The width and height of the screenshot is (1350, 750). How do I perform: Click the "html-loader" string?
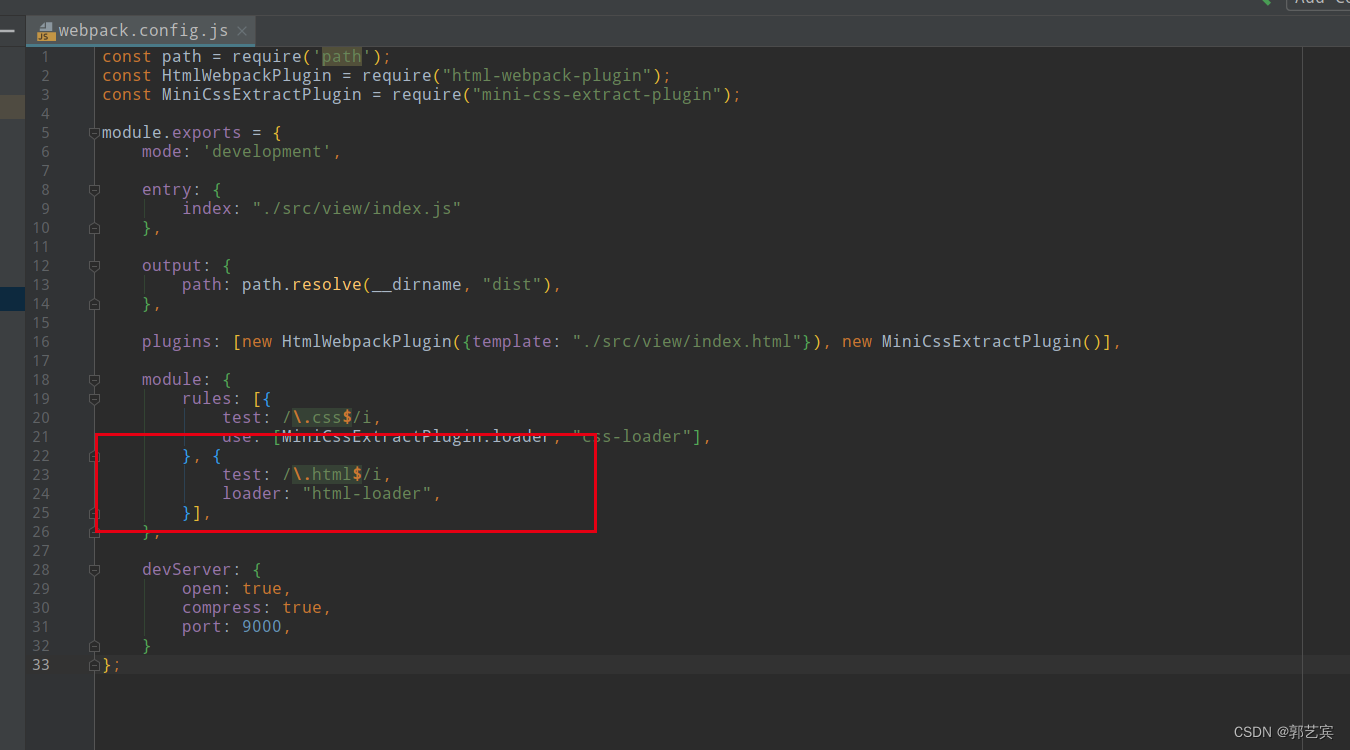[x=366, y=494]
